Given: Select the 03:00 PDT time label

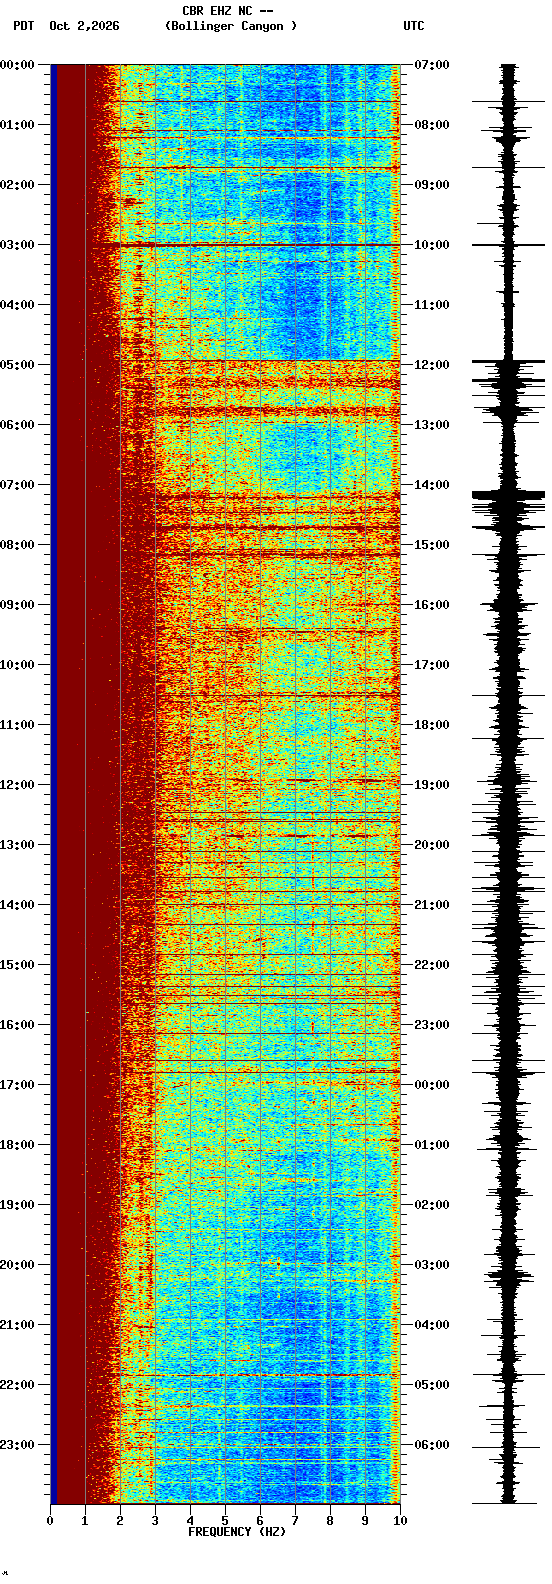Looking at the screenshot, I should pos(17,245).
